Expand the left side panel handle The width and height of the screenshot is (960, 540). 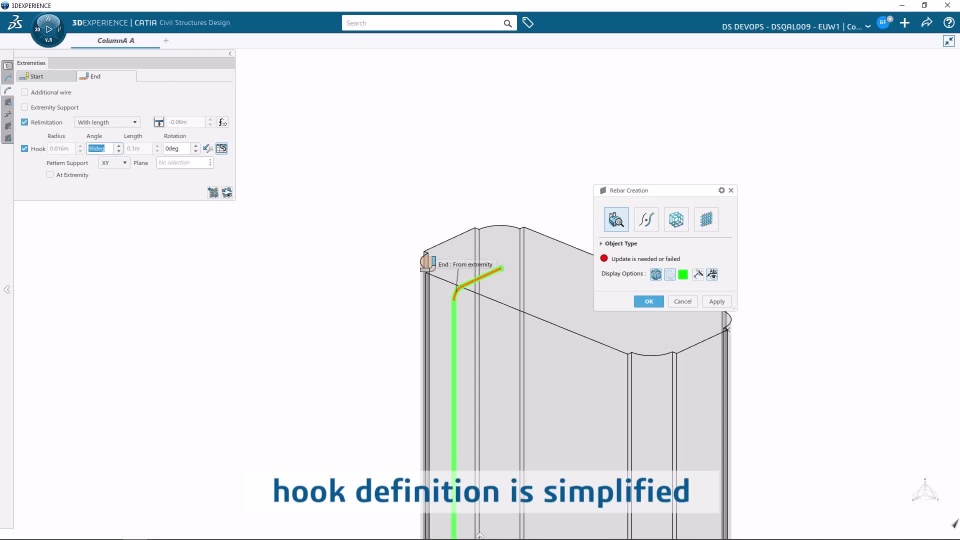(x=7, y=290)
